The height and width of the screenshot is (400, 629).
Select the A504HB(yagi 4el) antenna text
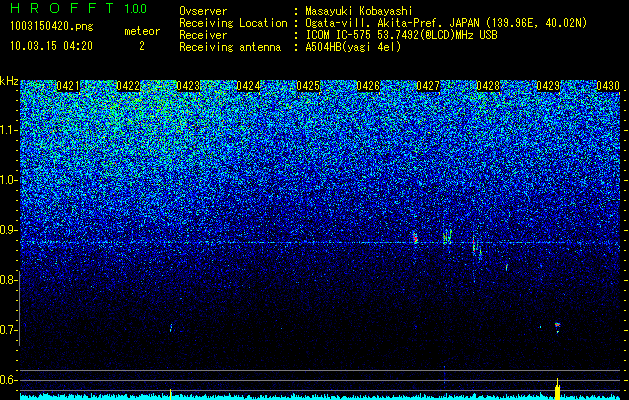353,47
